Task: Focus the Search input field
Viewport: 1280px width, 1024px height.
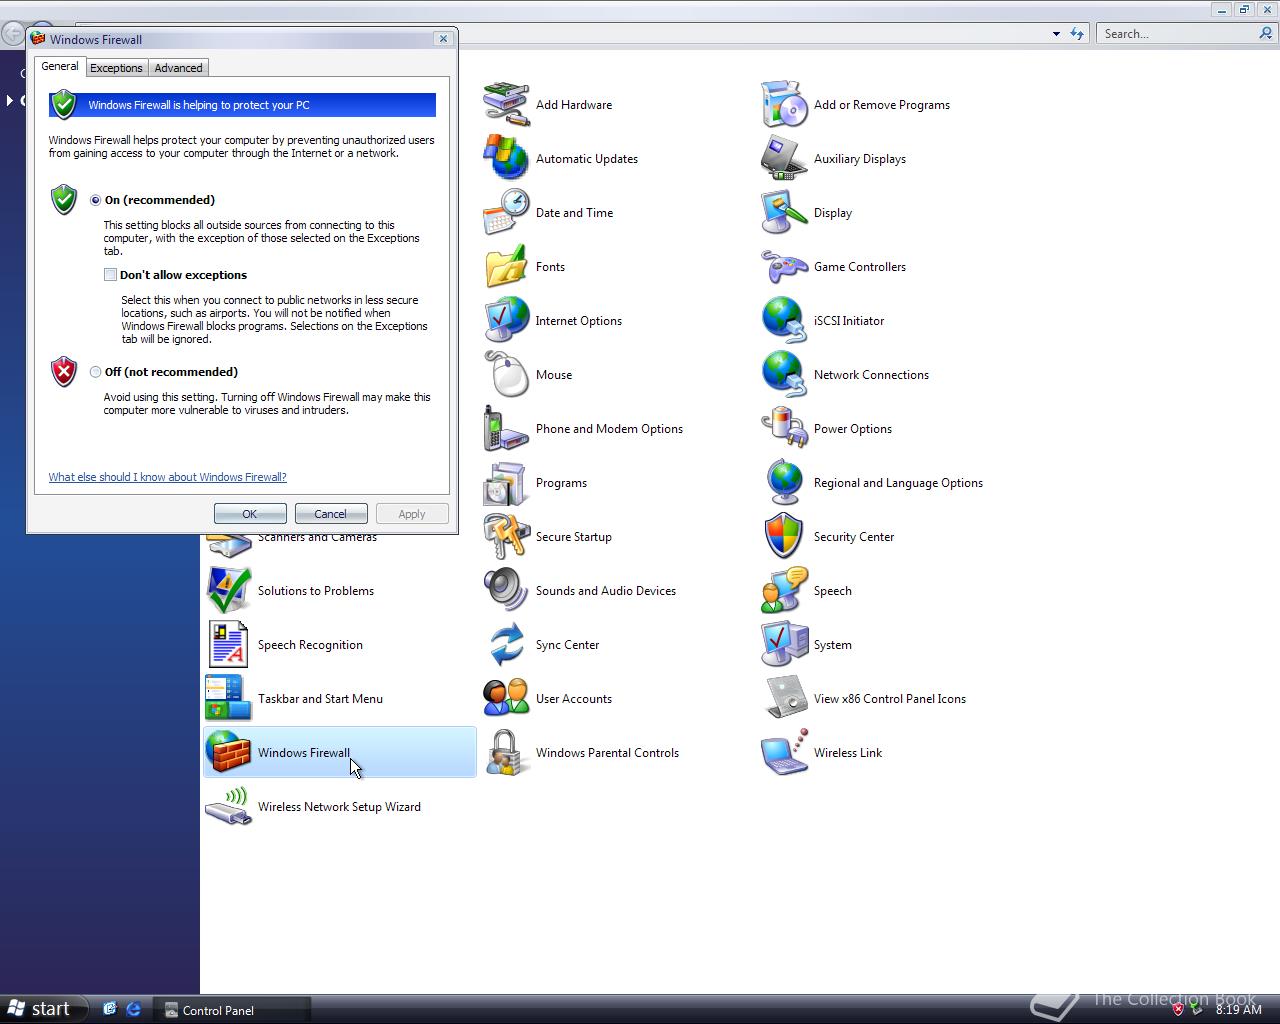Action: 1178,34
